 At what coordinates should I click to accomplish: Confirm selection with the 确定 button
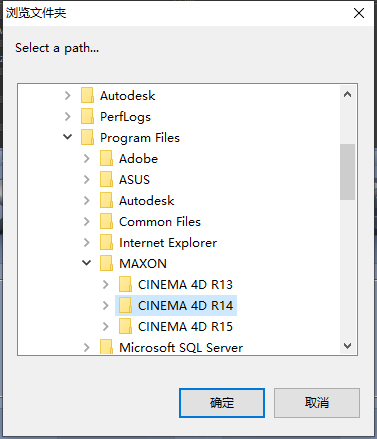point(222,403)
